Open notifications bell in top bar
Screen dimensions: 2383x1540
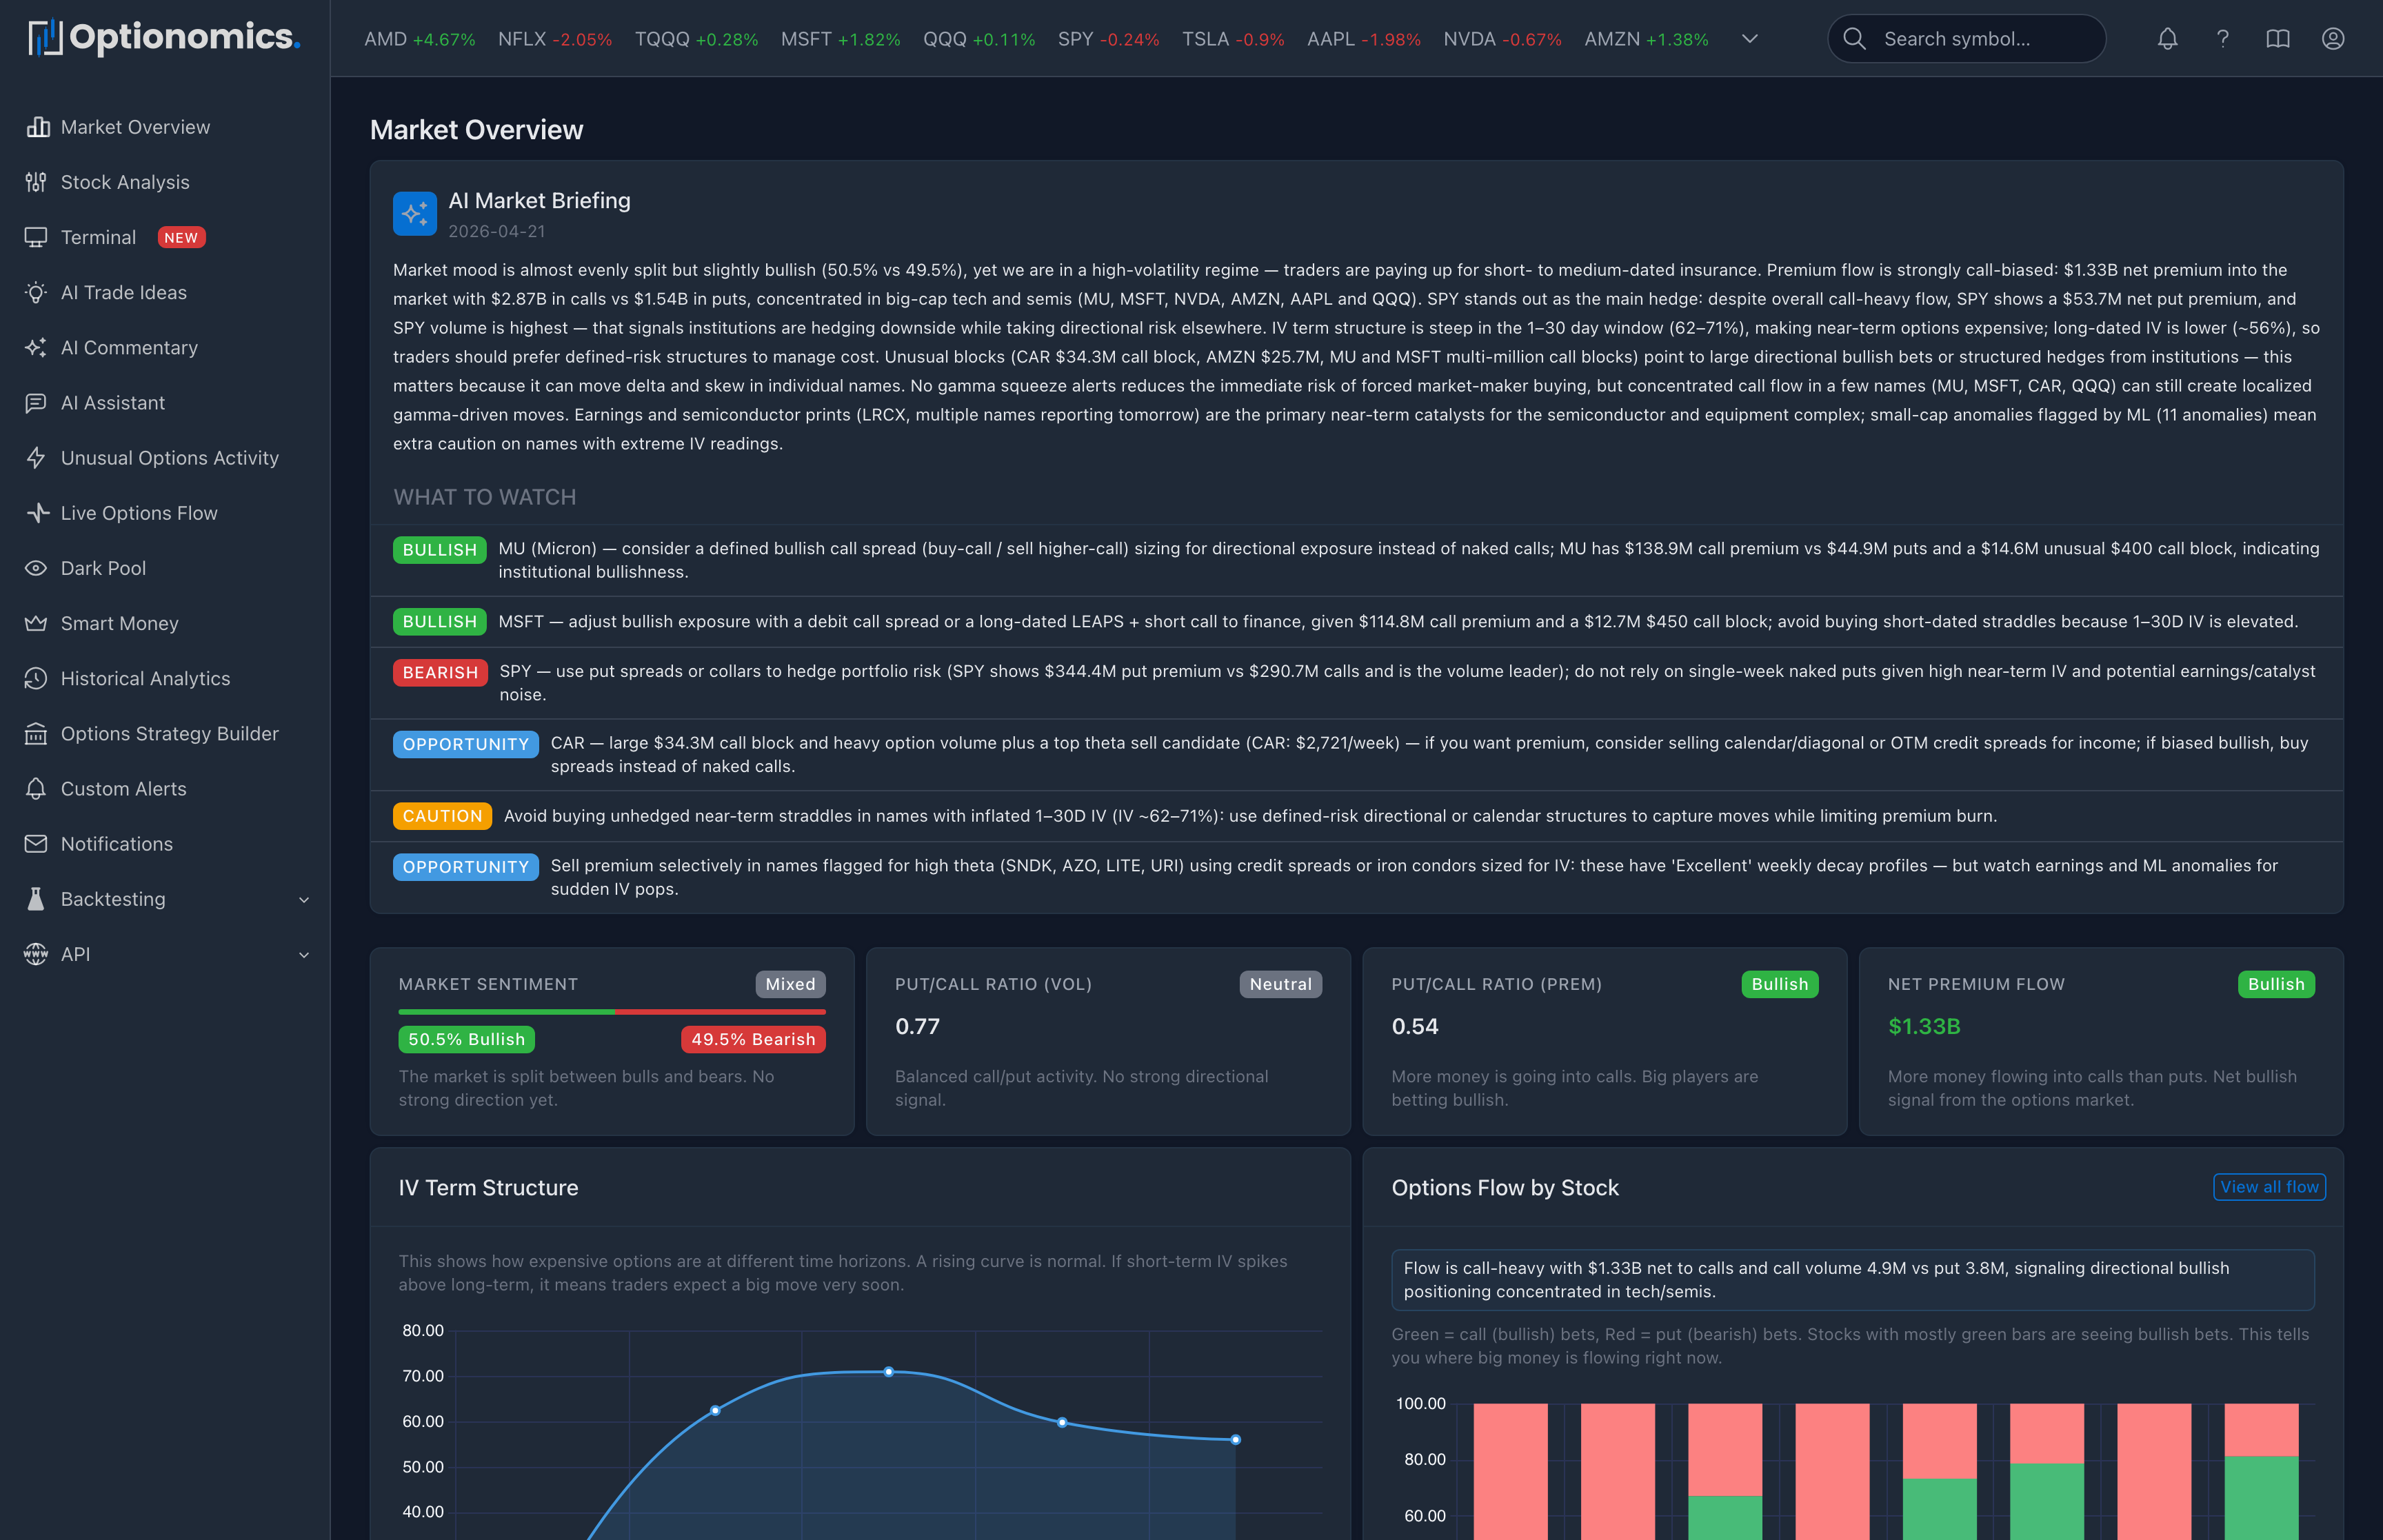point(2167,38)
